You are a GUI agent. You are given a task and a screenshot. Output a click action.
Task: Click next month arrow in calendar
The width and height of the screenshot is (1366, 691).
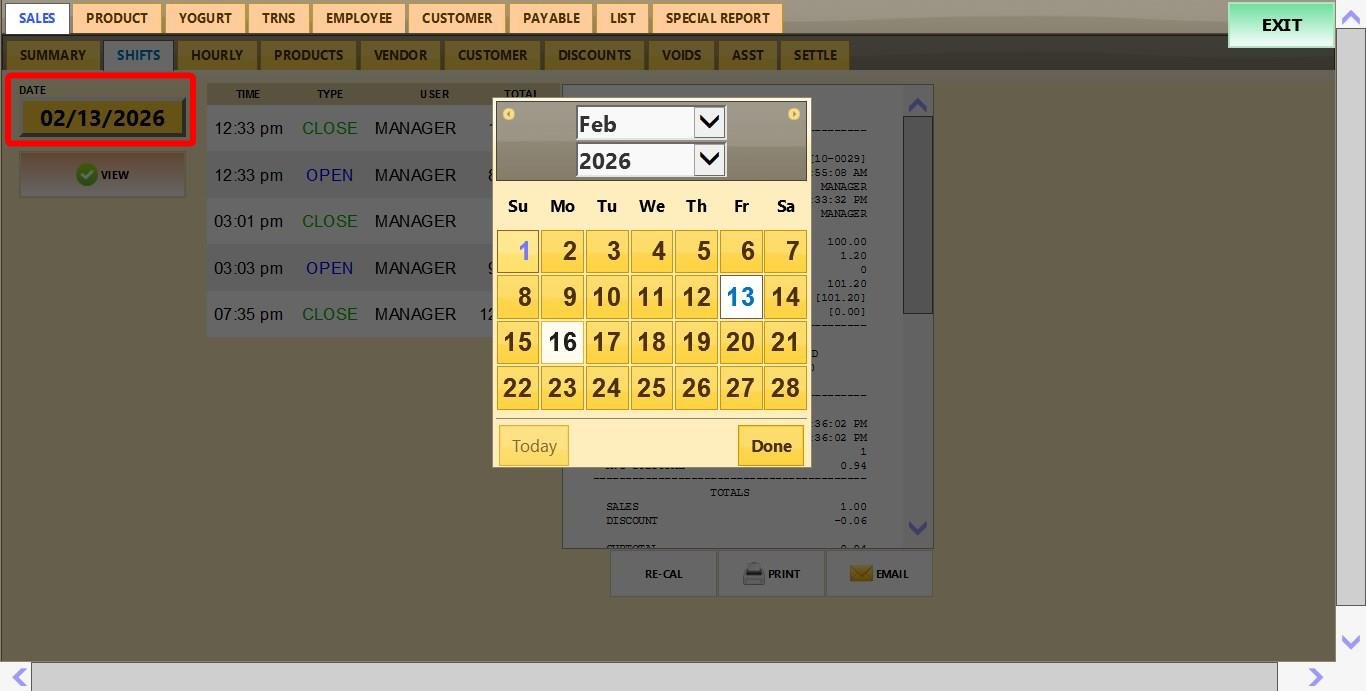coord(793,114)
